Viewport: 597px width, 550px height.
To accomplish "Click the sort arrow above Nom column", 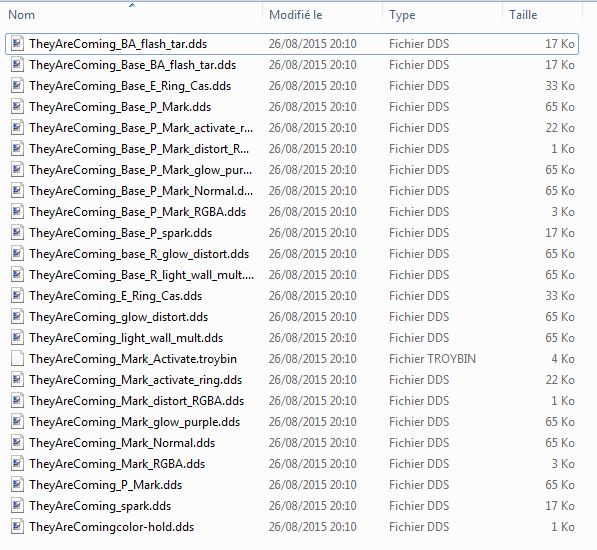I will 132,5.
